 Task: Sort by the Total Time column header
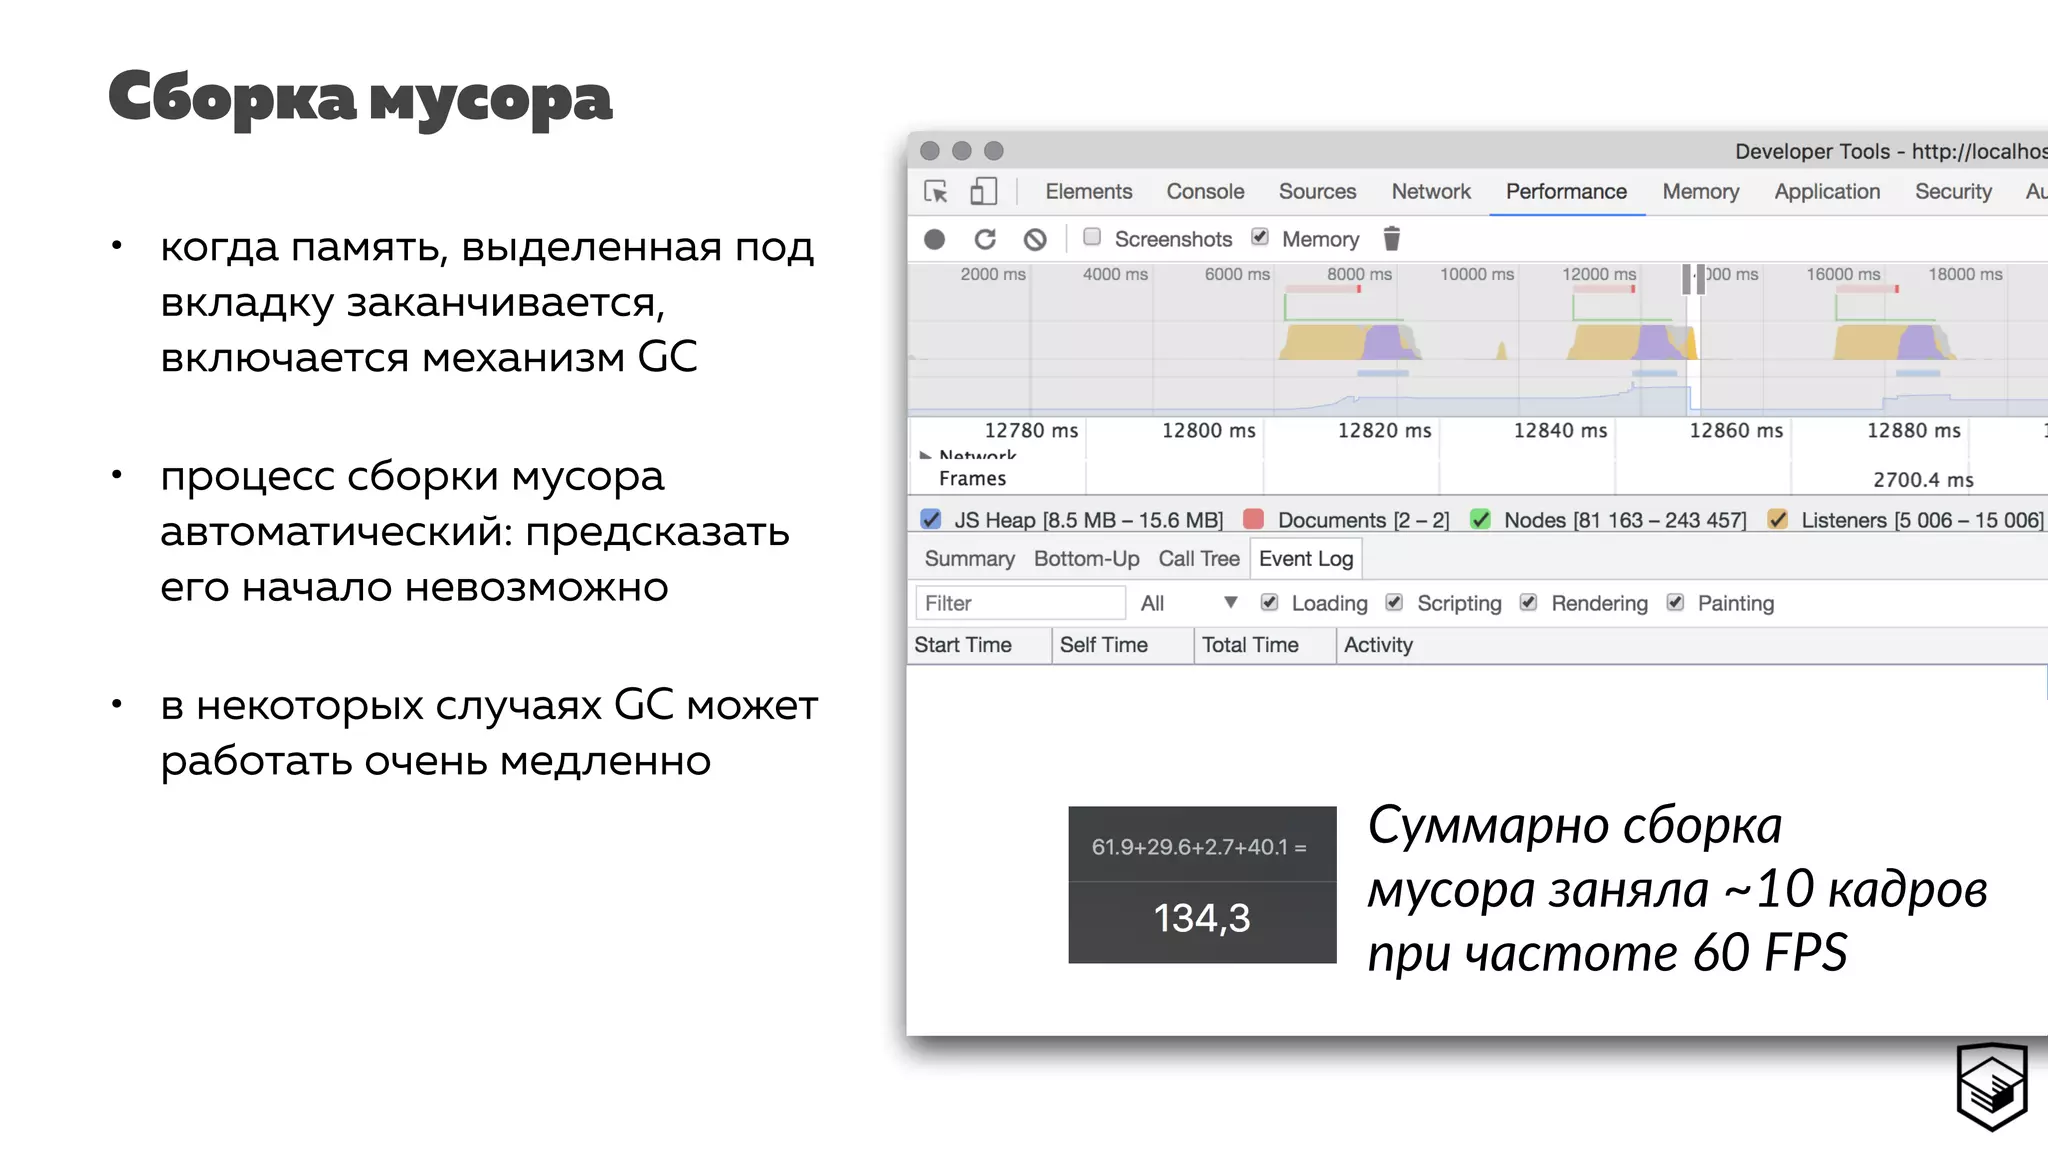click(x=1265, y=645)
